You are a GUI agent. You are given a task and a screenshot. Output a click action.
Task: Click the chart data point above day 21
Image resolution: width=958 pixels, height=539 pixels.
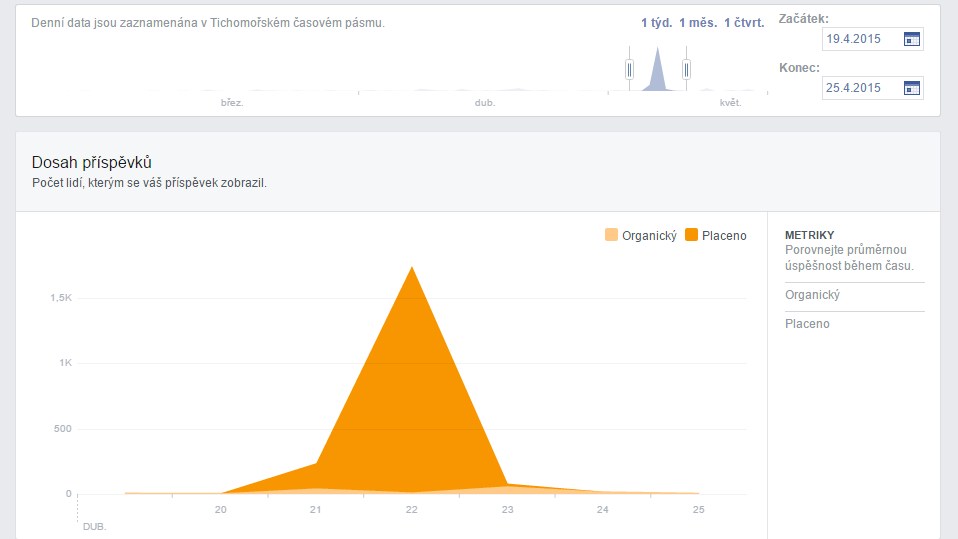(316, 463)
